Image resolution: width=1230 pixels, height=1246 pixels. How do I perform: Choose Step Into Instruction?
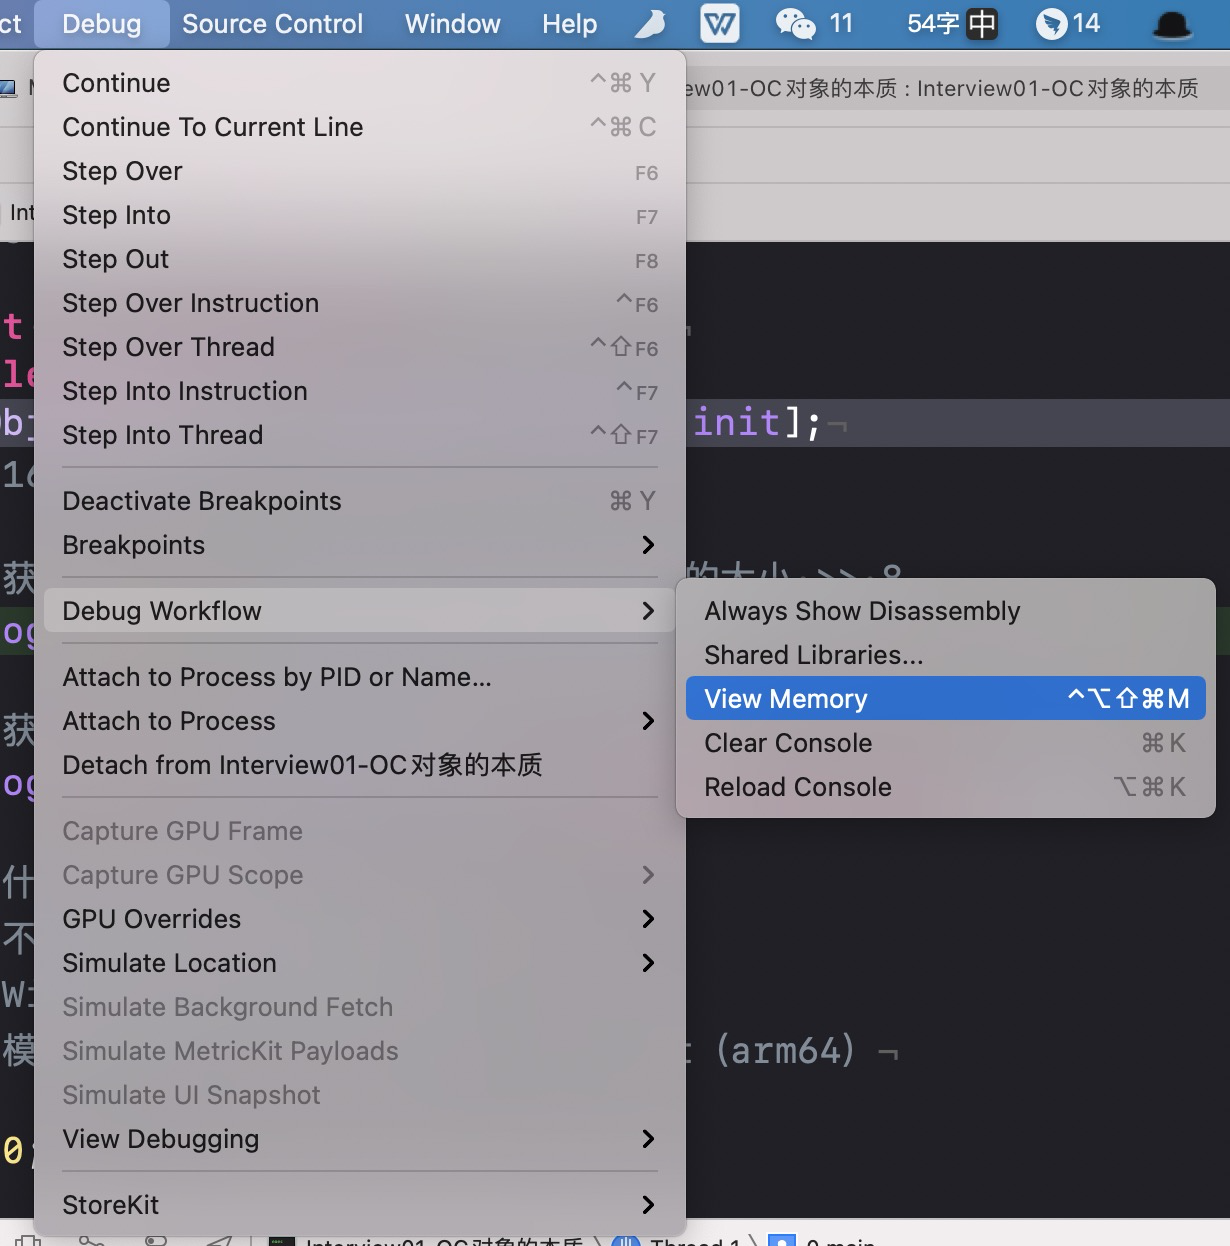[x=360, y=391]
